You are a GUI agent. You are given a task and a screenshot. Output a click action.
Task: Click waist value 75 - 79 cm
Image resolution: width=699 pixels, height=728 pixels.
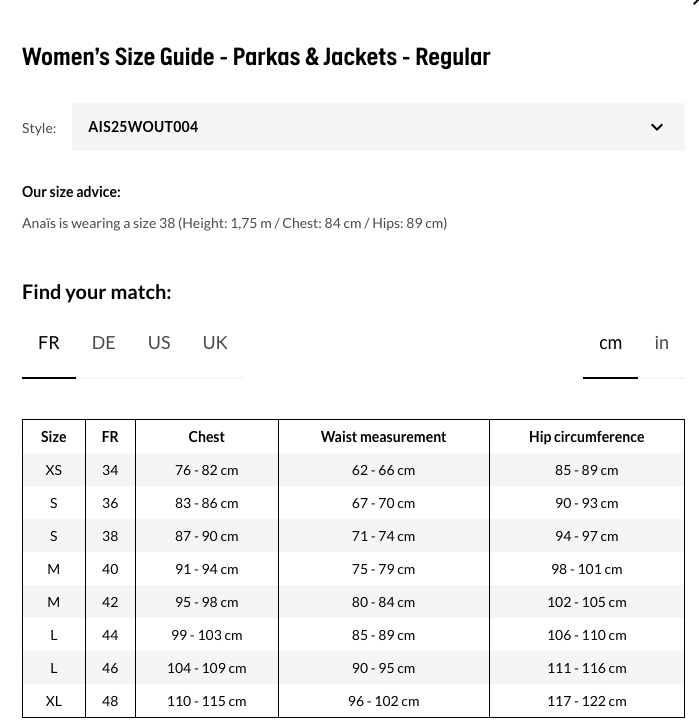click(383, 569)
